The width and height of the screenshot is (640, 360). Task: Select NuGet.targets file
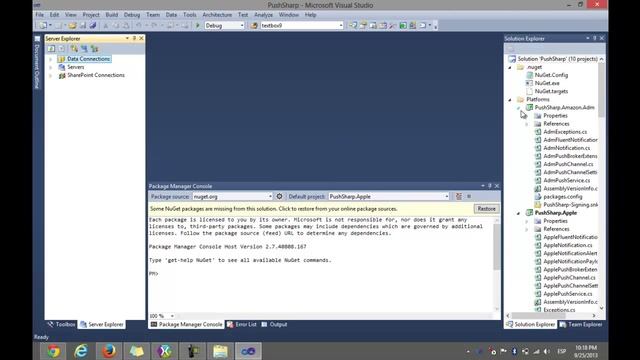click(x=551, y=91)
